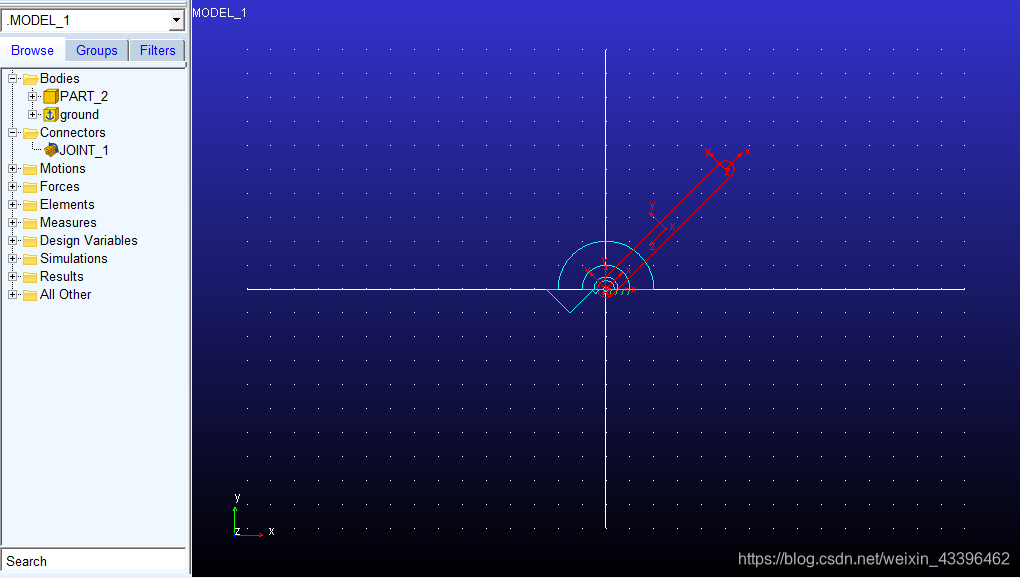Expand the PART_2 node
1020x578 pixels.
pos(33,97)
